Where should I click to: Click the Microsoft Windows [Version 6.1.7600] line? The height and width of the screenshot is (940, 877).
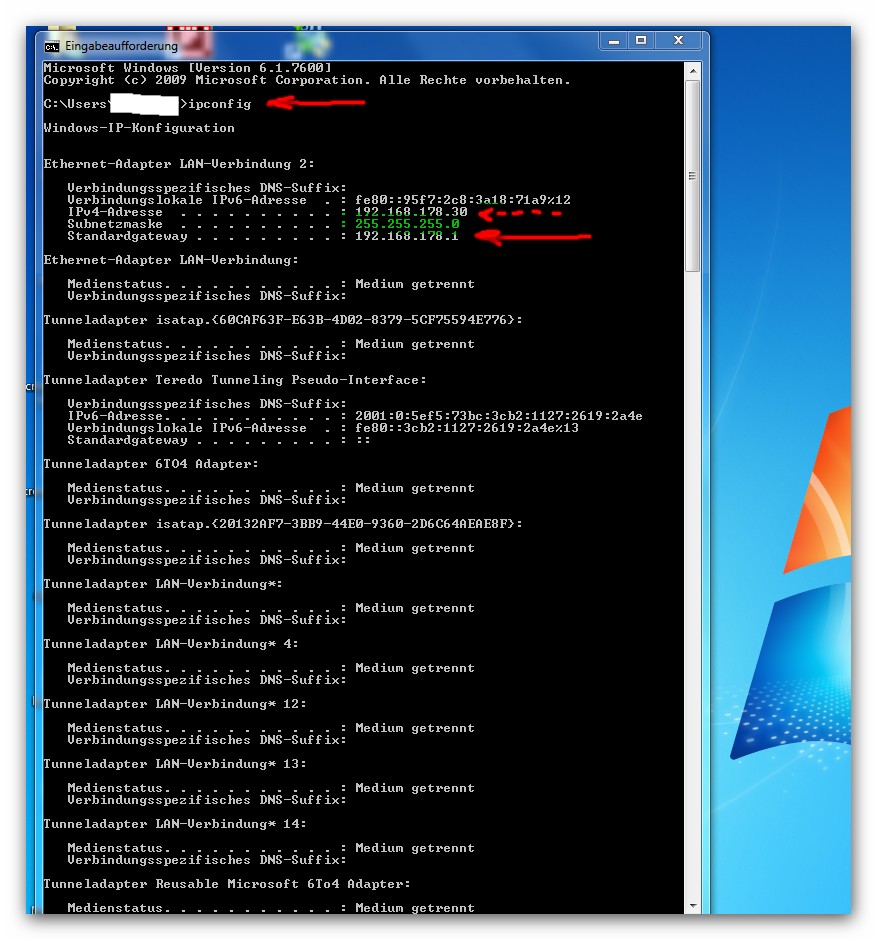[187, 68]
